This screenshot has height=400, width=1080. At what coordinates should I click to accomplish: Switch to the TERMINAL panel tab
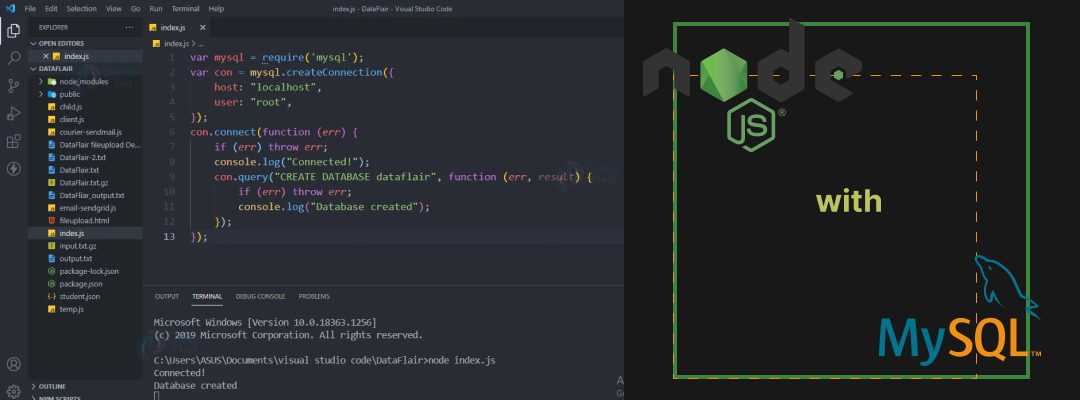click(207, 296)
